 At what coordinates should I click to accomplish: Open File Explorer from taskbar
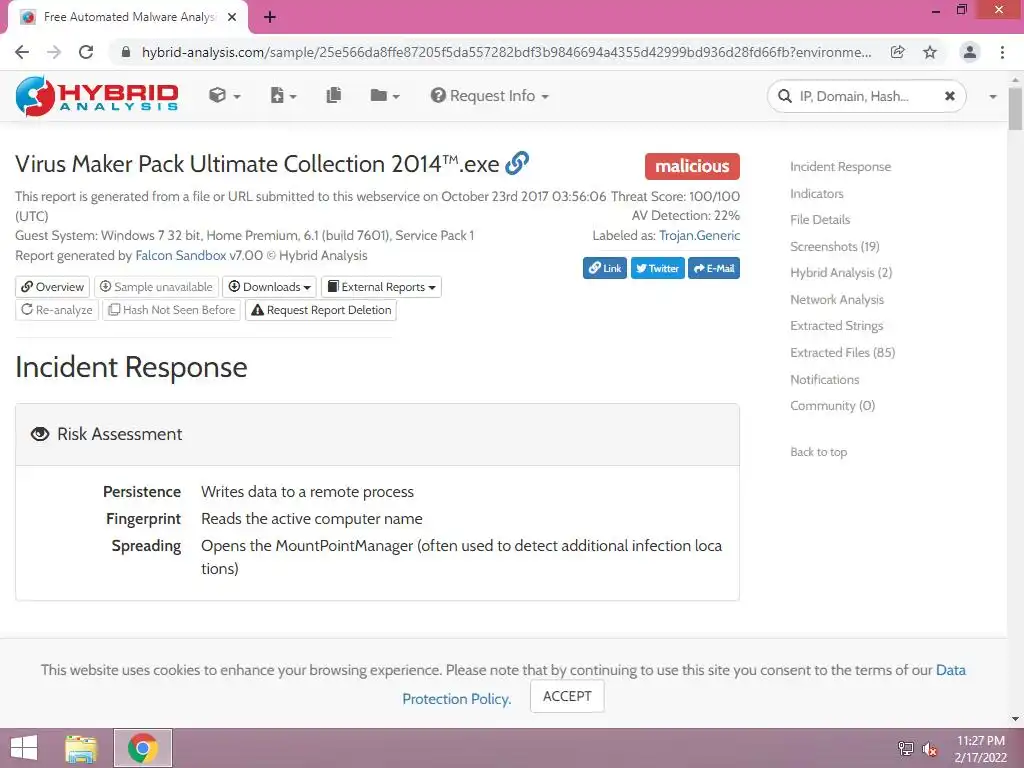81,748
